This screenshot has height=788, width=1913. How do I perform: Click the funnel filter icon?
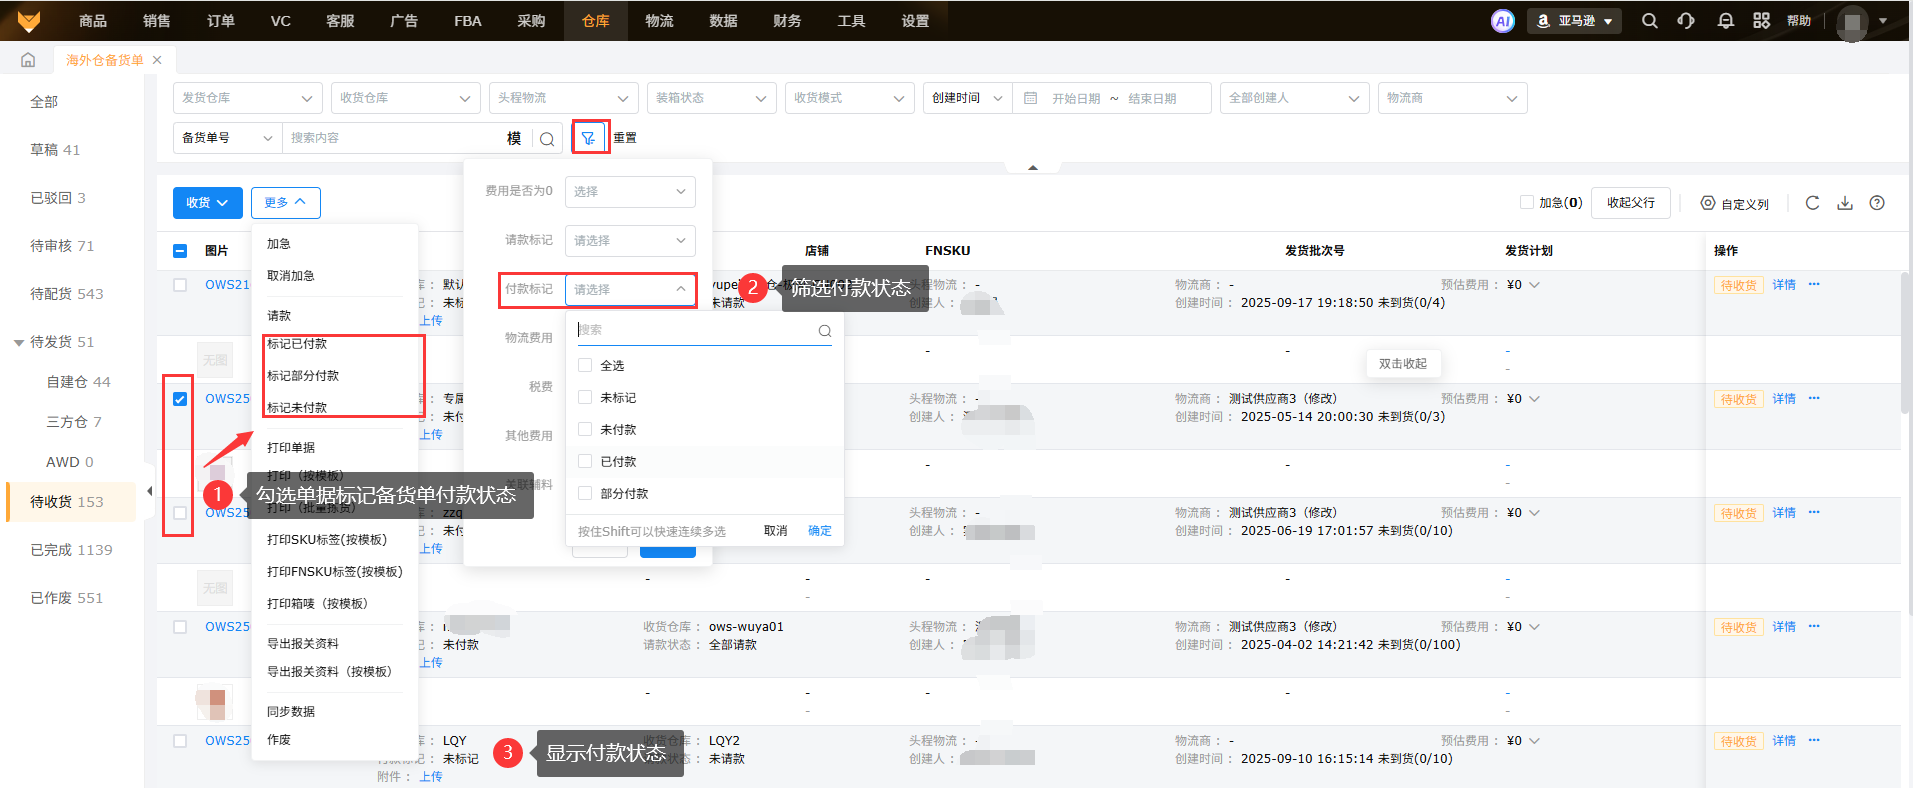(x=589, y=138)
